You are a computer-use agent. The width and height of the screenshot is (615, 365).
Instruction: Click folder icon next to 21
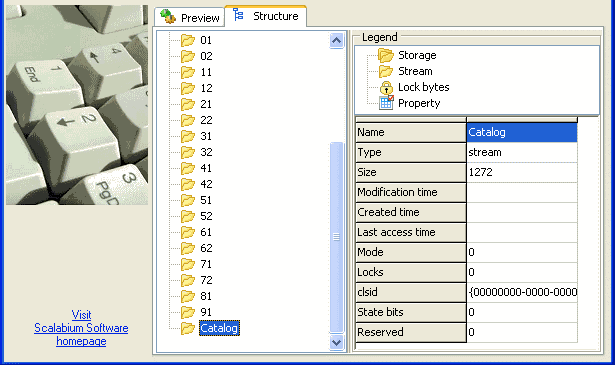point(188,104)
